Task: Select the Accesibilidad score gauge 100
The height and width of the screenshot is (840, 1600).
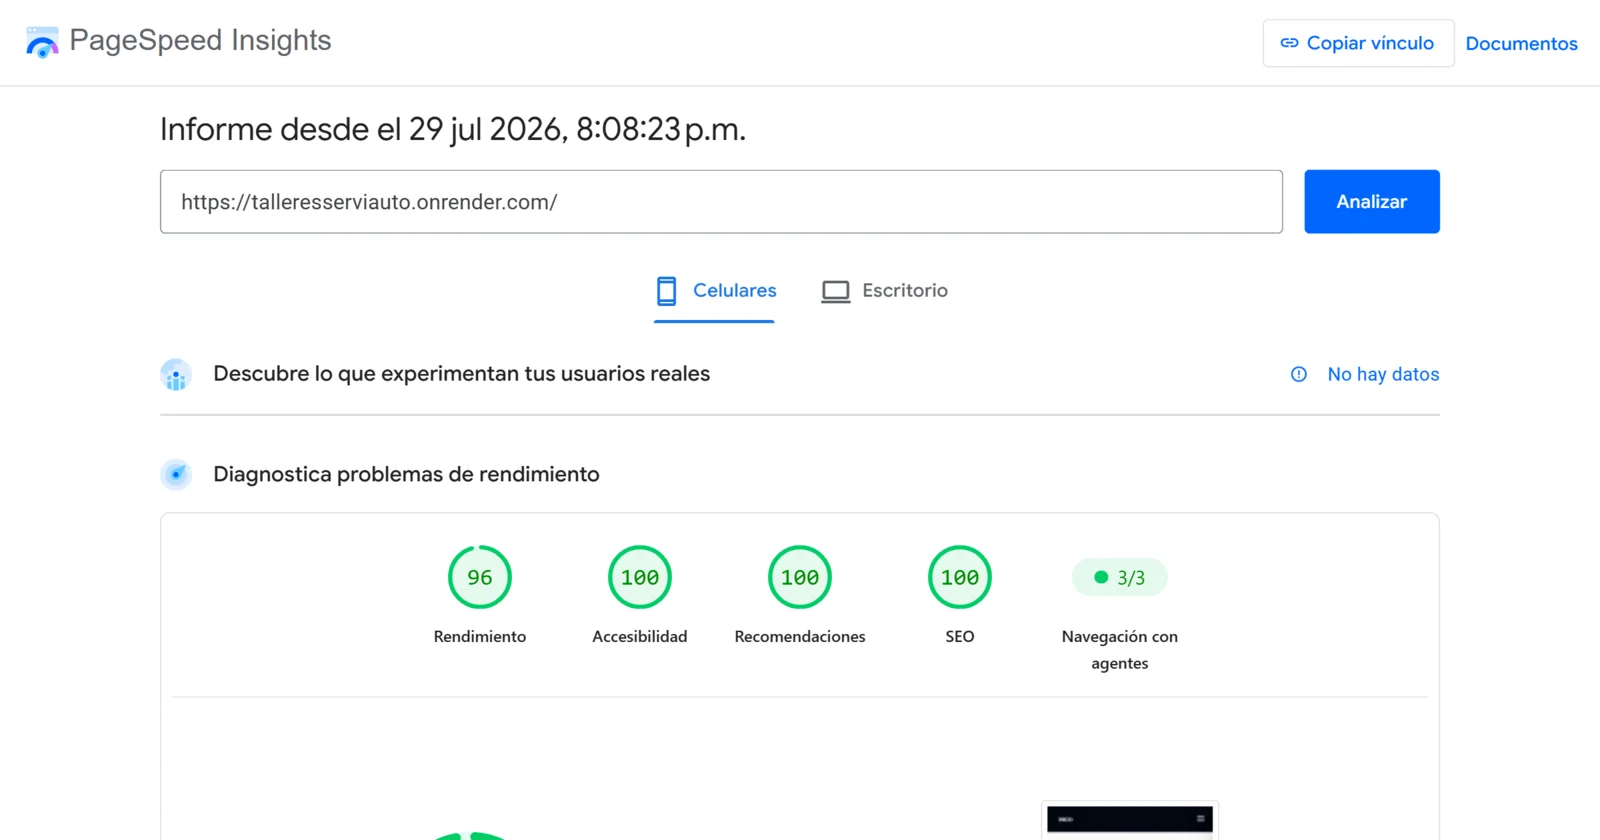Action: click(640, 577)
